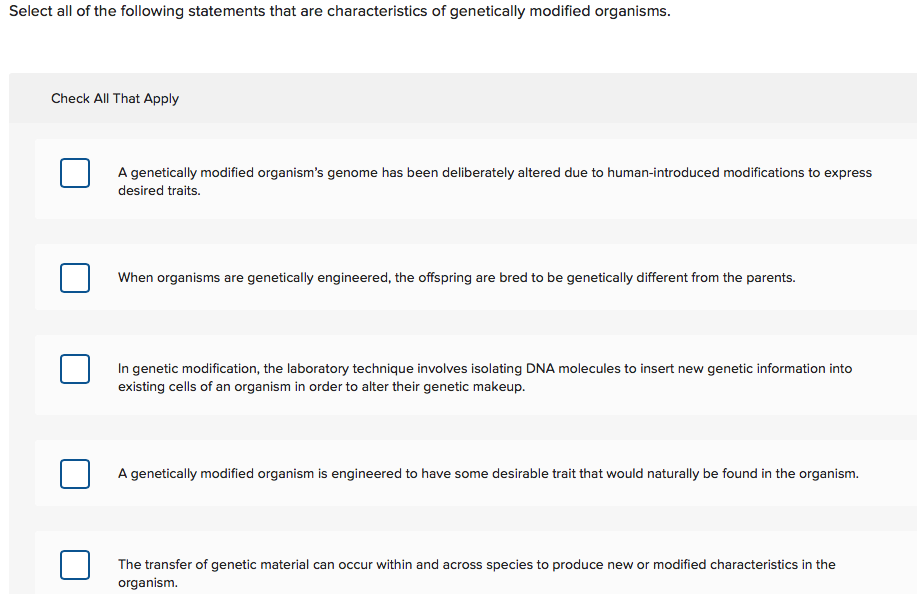Screen dimensions: 917x606
Task: Check the box about offspring being genetically different
Action: (74, 277)
